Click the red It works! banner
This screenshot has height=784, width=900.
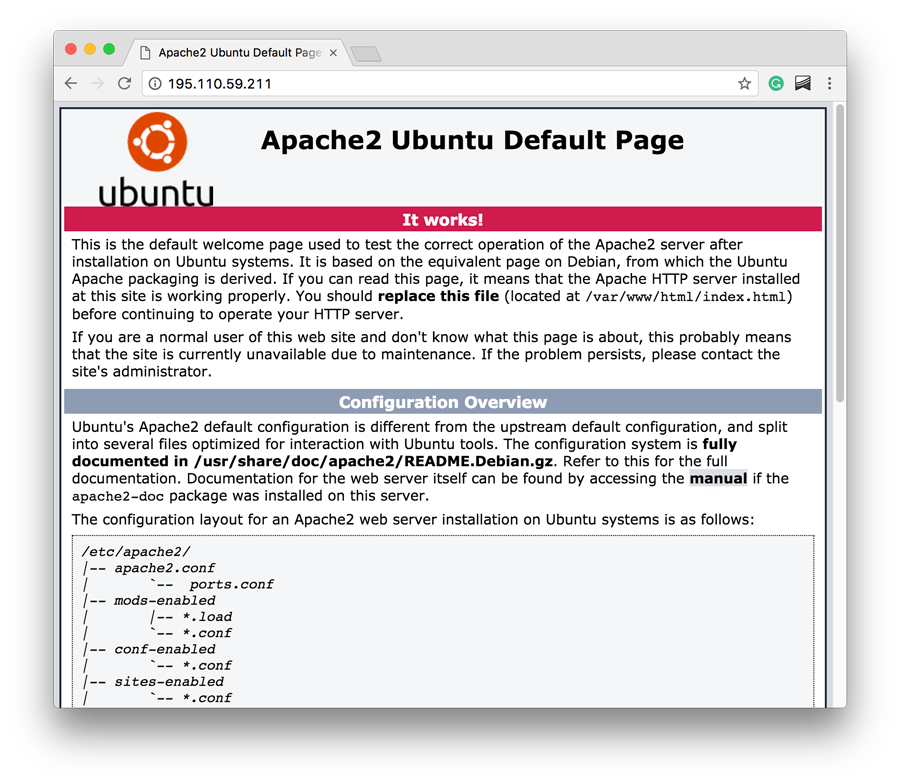443,219
